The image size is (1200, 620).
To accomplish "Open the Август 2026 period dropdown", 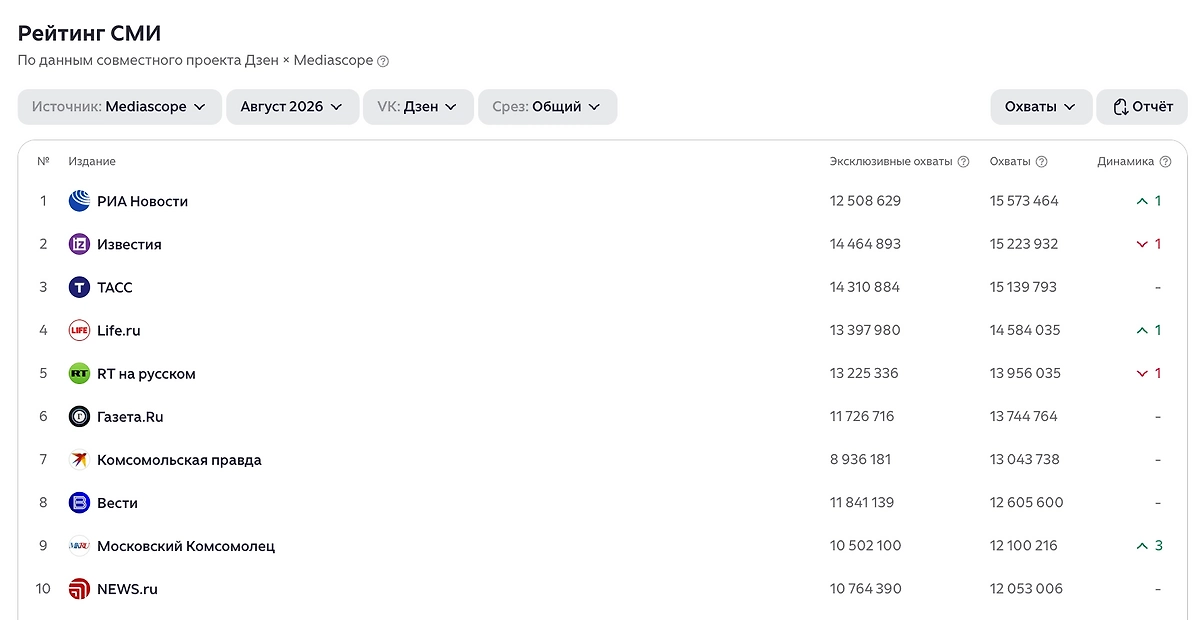I will coord(292,107).
